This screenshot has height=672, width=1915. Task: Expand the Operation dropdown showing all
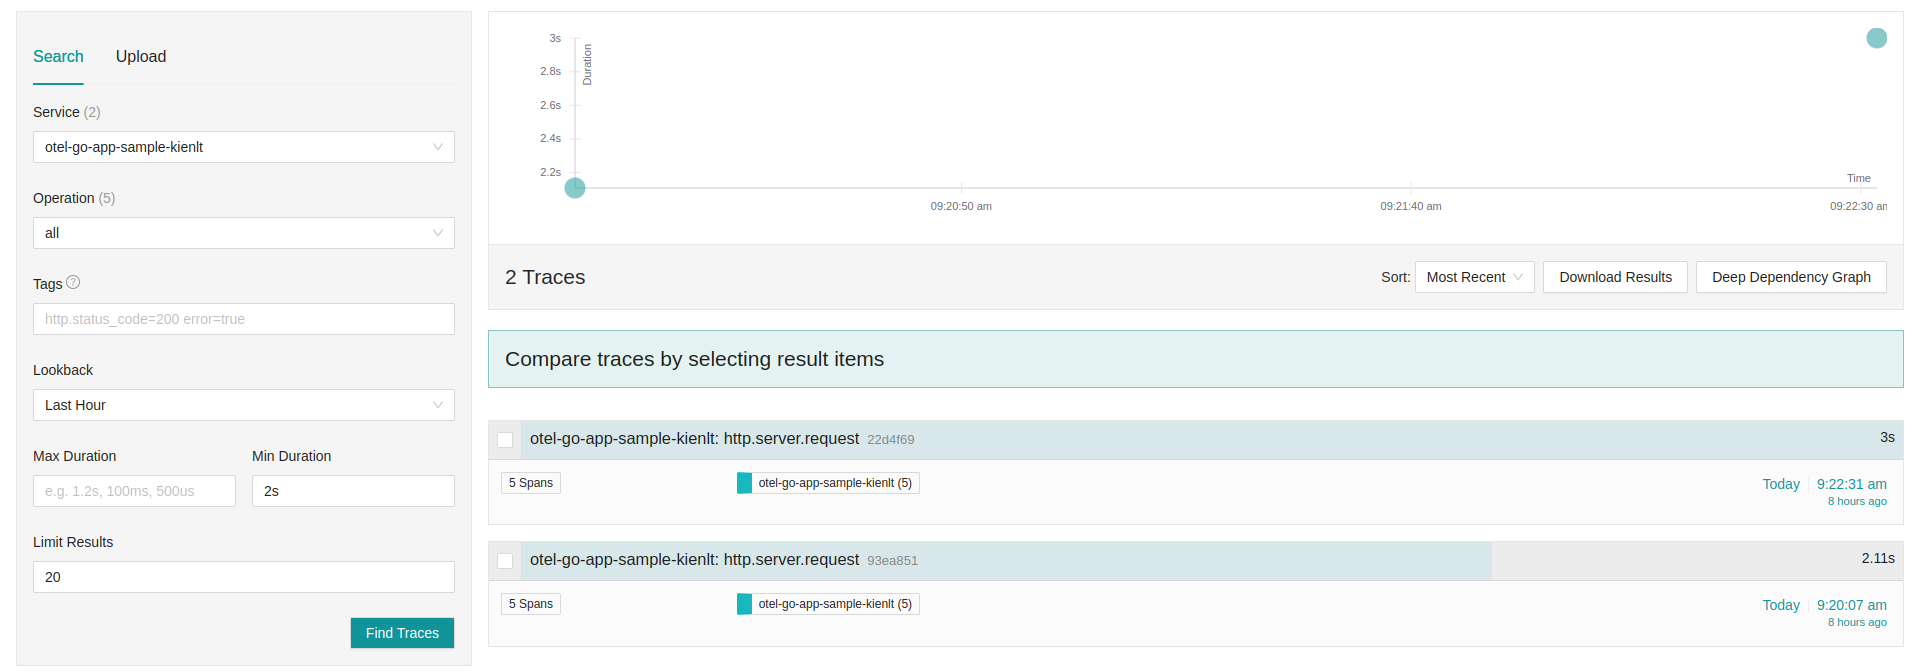[x=243, y=233]
